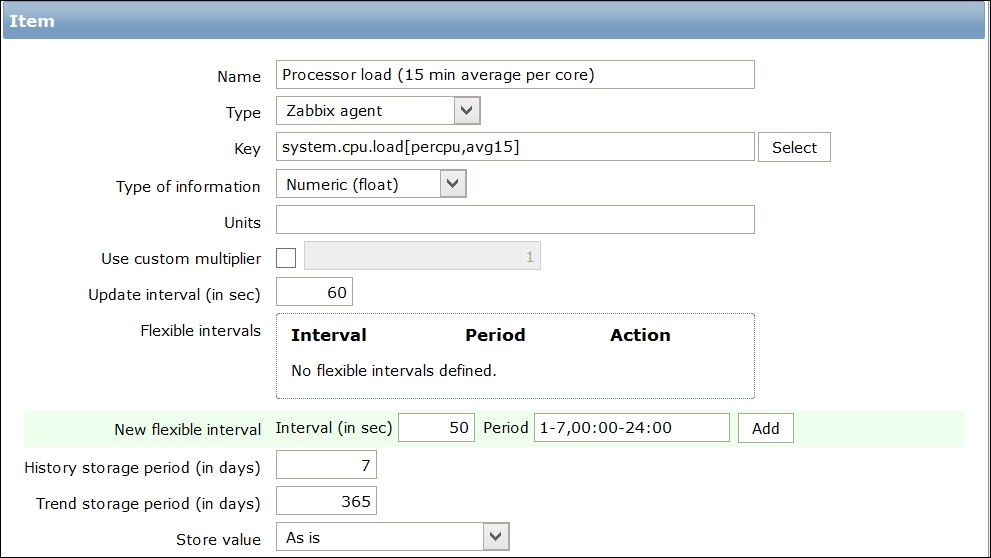The height and width of the screenshot is (558, 991).
Task: Click the Period field containing 1-7,00:00-24:00
Action: (x=632, y=428)
